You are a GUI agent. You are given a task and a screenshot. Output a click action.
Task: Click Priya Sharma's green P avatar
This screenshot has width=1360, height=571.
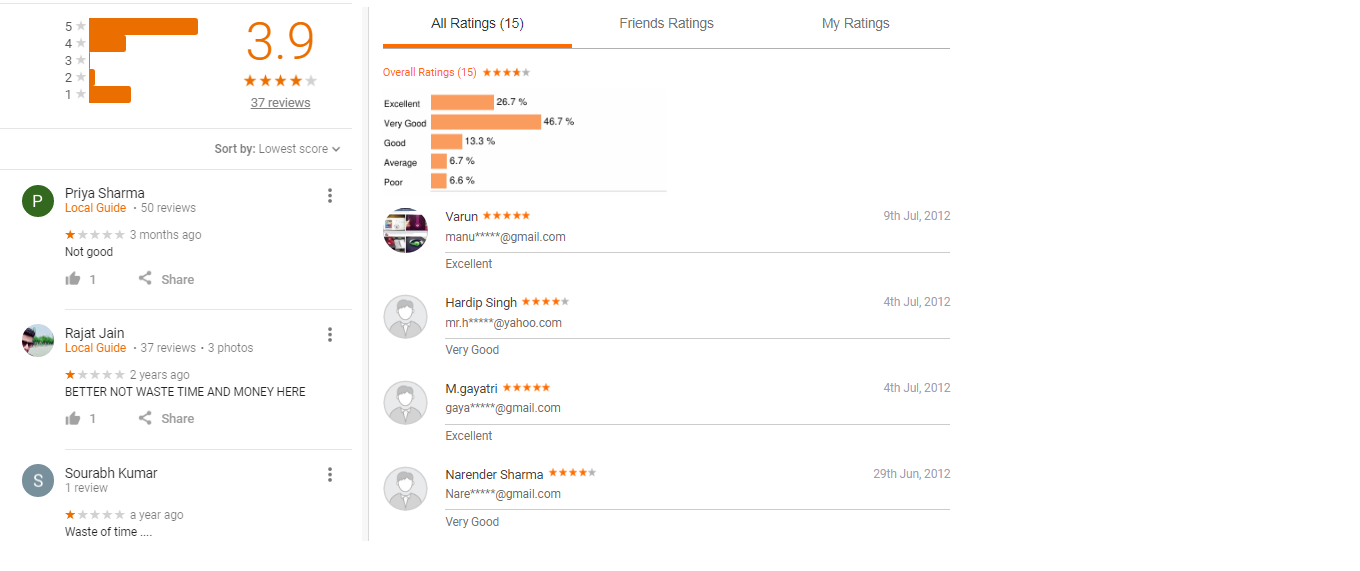point(38,201)
